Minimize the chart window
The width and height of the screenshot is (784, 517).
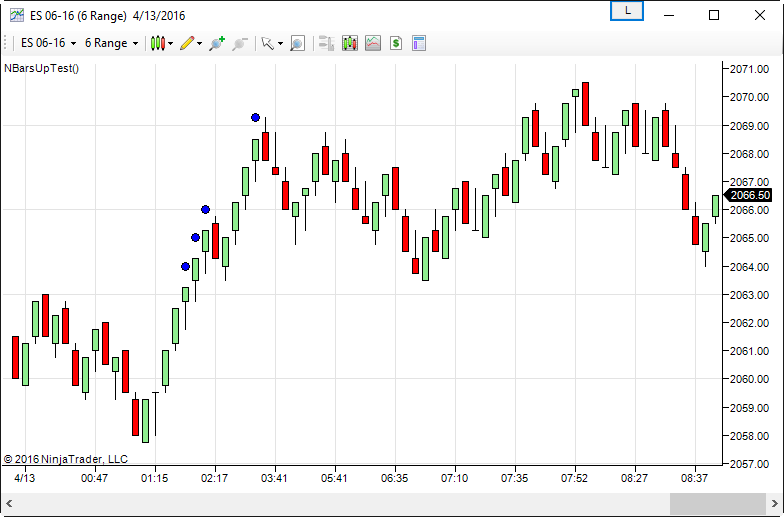[669, 16]
